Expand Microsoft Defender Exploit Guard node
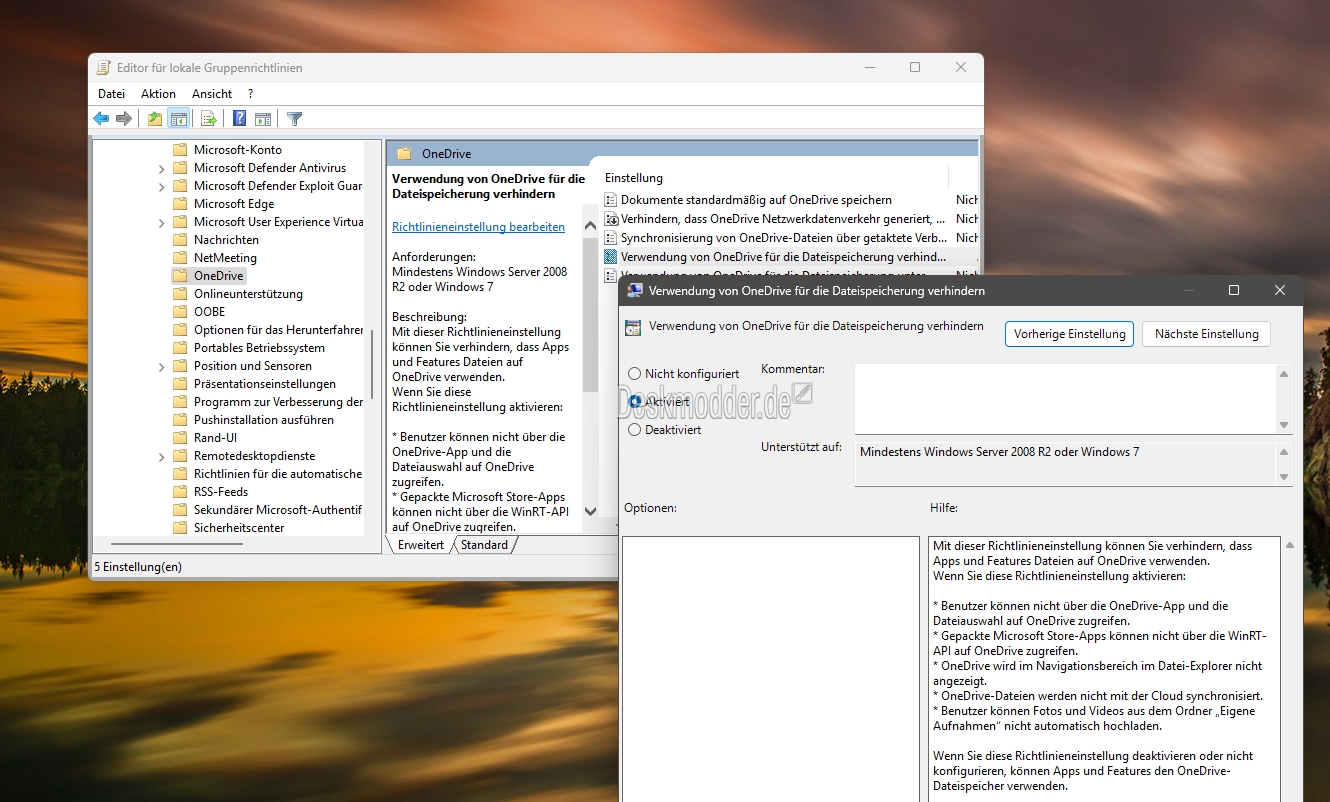 [161, 186]
